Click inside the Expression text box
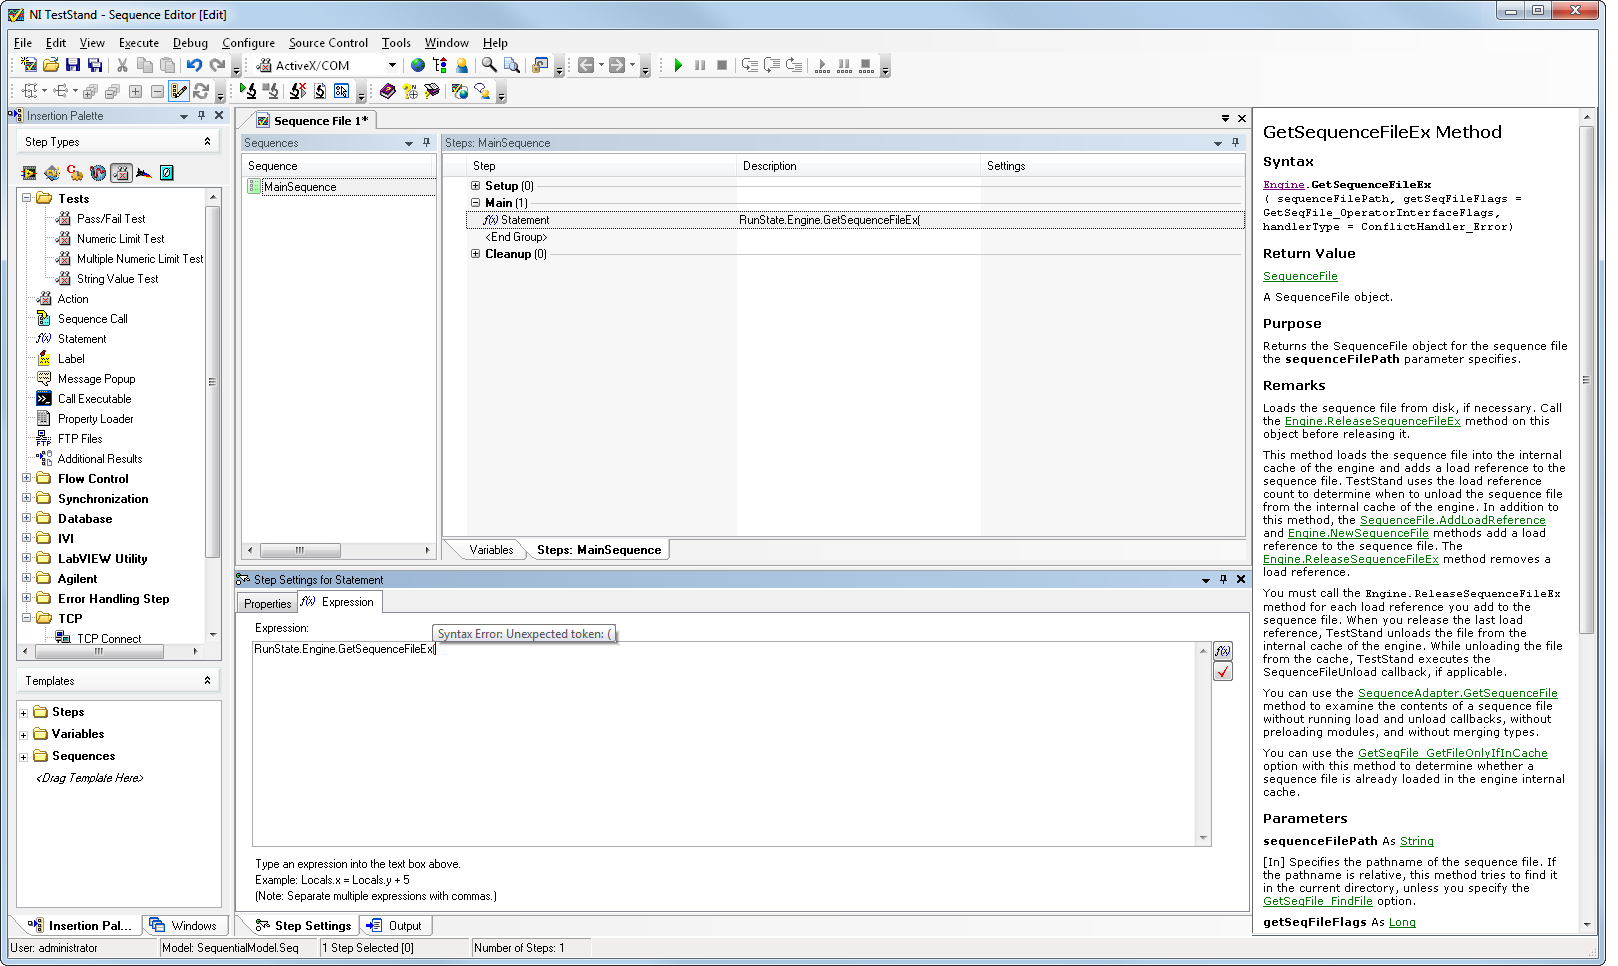This screenshot has width=1618, height=966. tap(724, 743)
